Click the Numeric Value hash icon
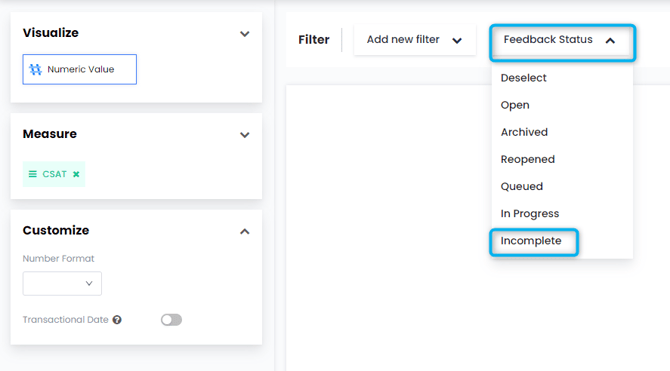 coord(35,69)
